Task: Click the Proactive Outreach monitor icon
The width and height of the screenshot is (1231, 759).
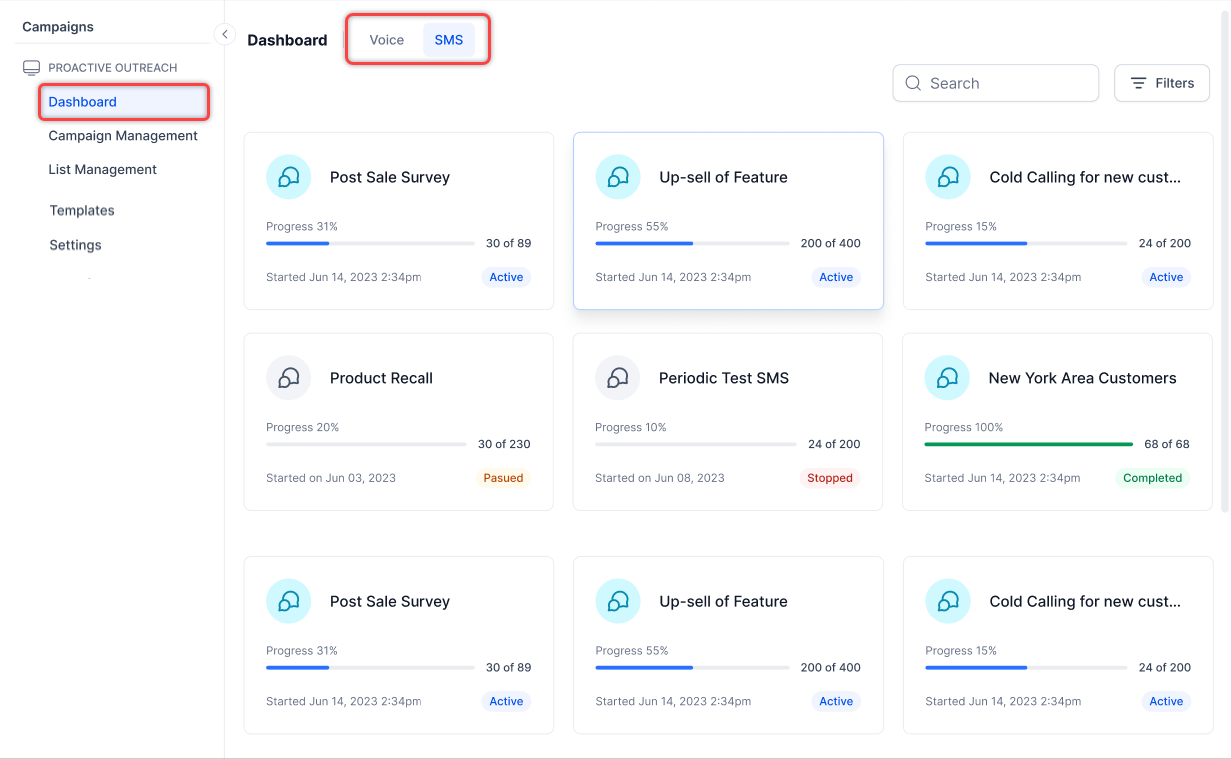Action: coord(31,68)
